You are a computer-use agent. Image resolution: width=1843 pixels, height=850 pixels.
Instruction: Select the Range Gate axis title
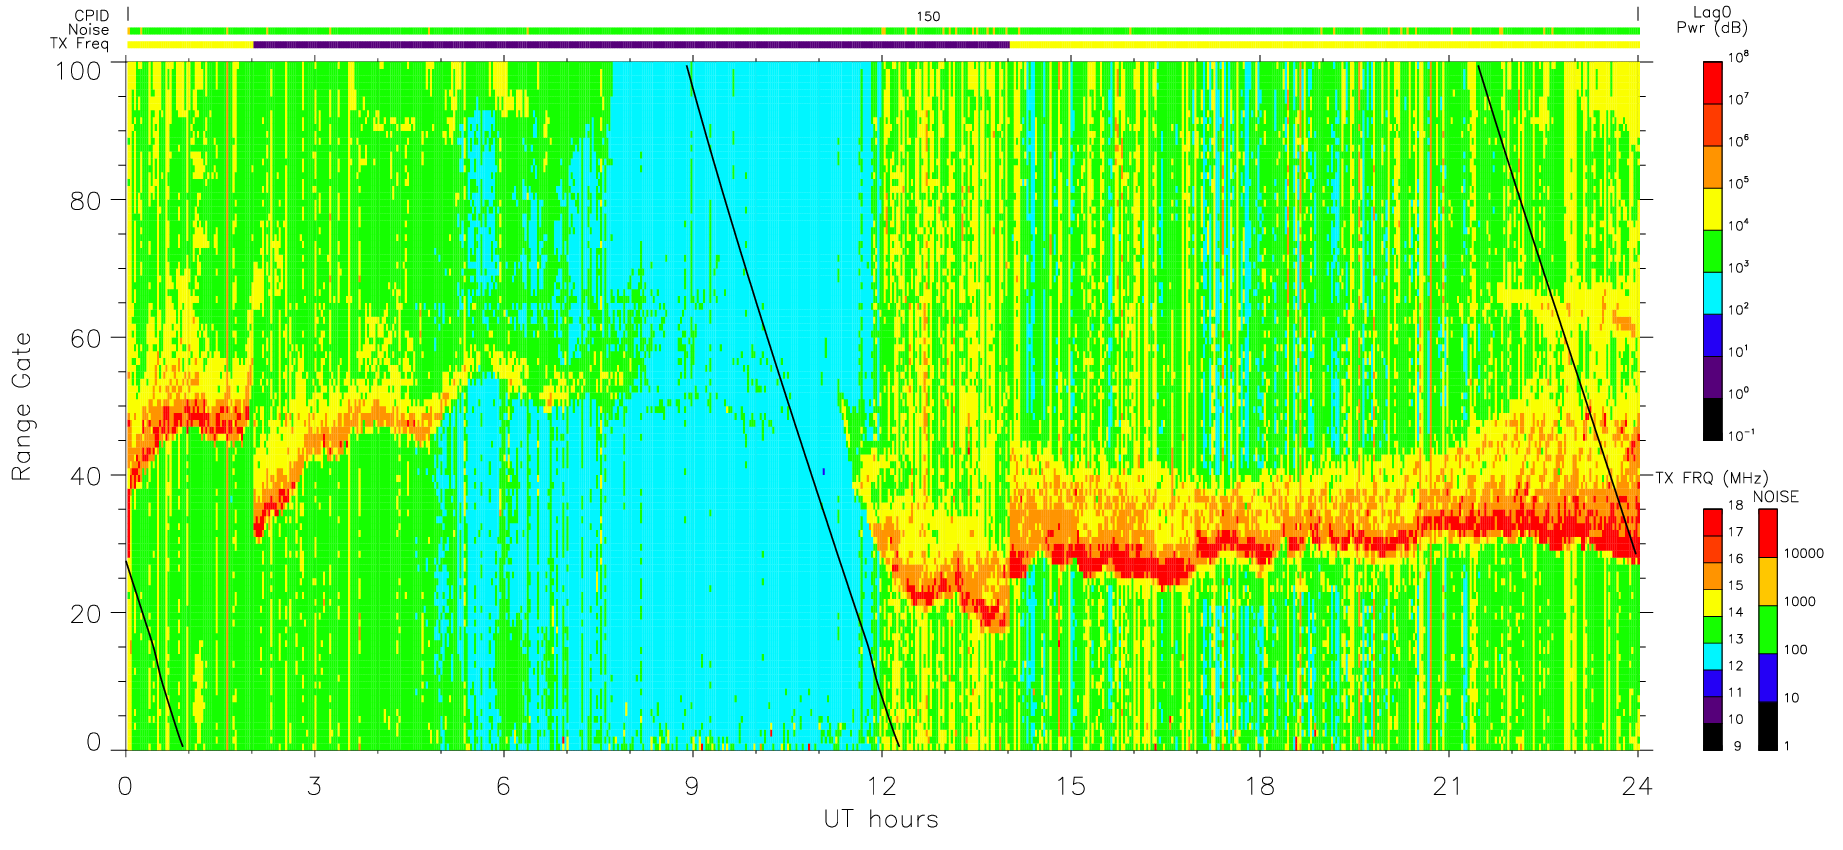[x=21, y=406]
